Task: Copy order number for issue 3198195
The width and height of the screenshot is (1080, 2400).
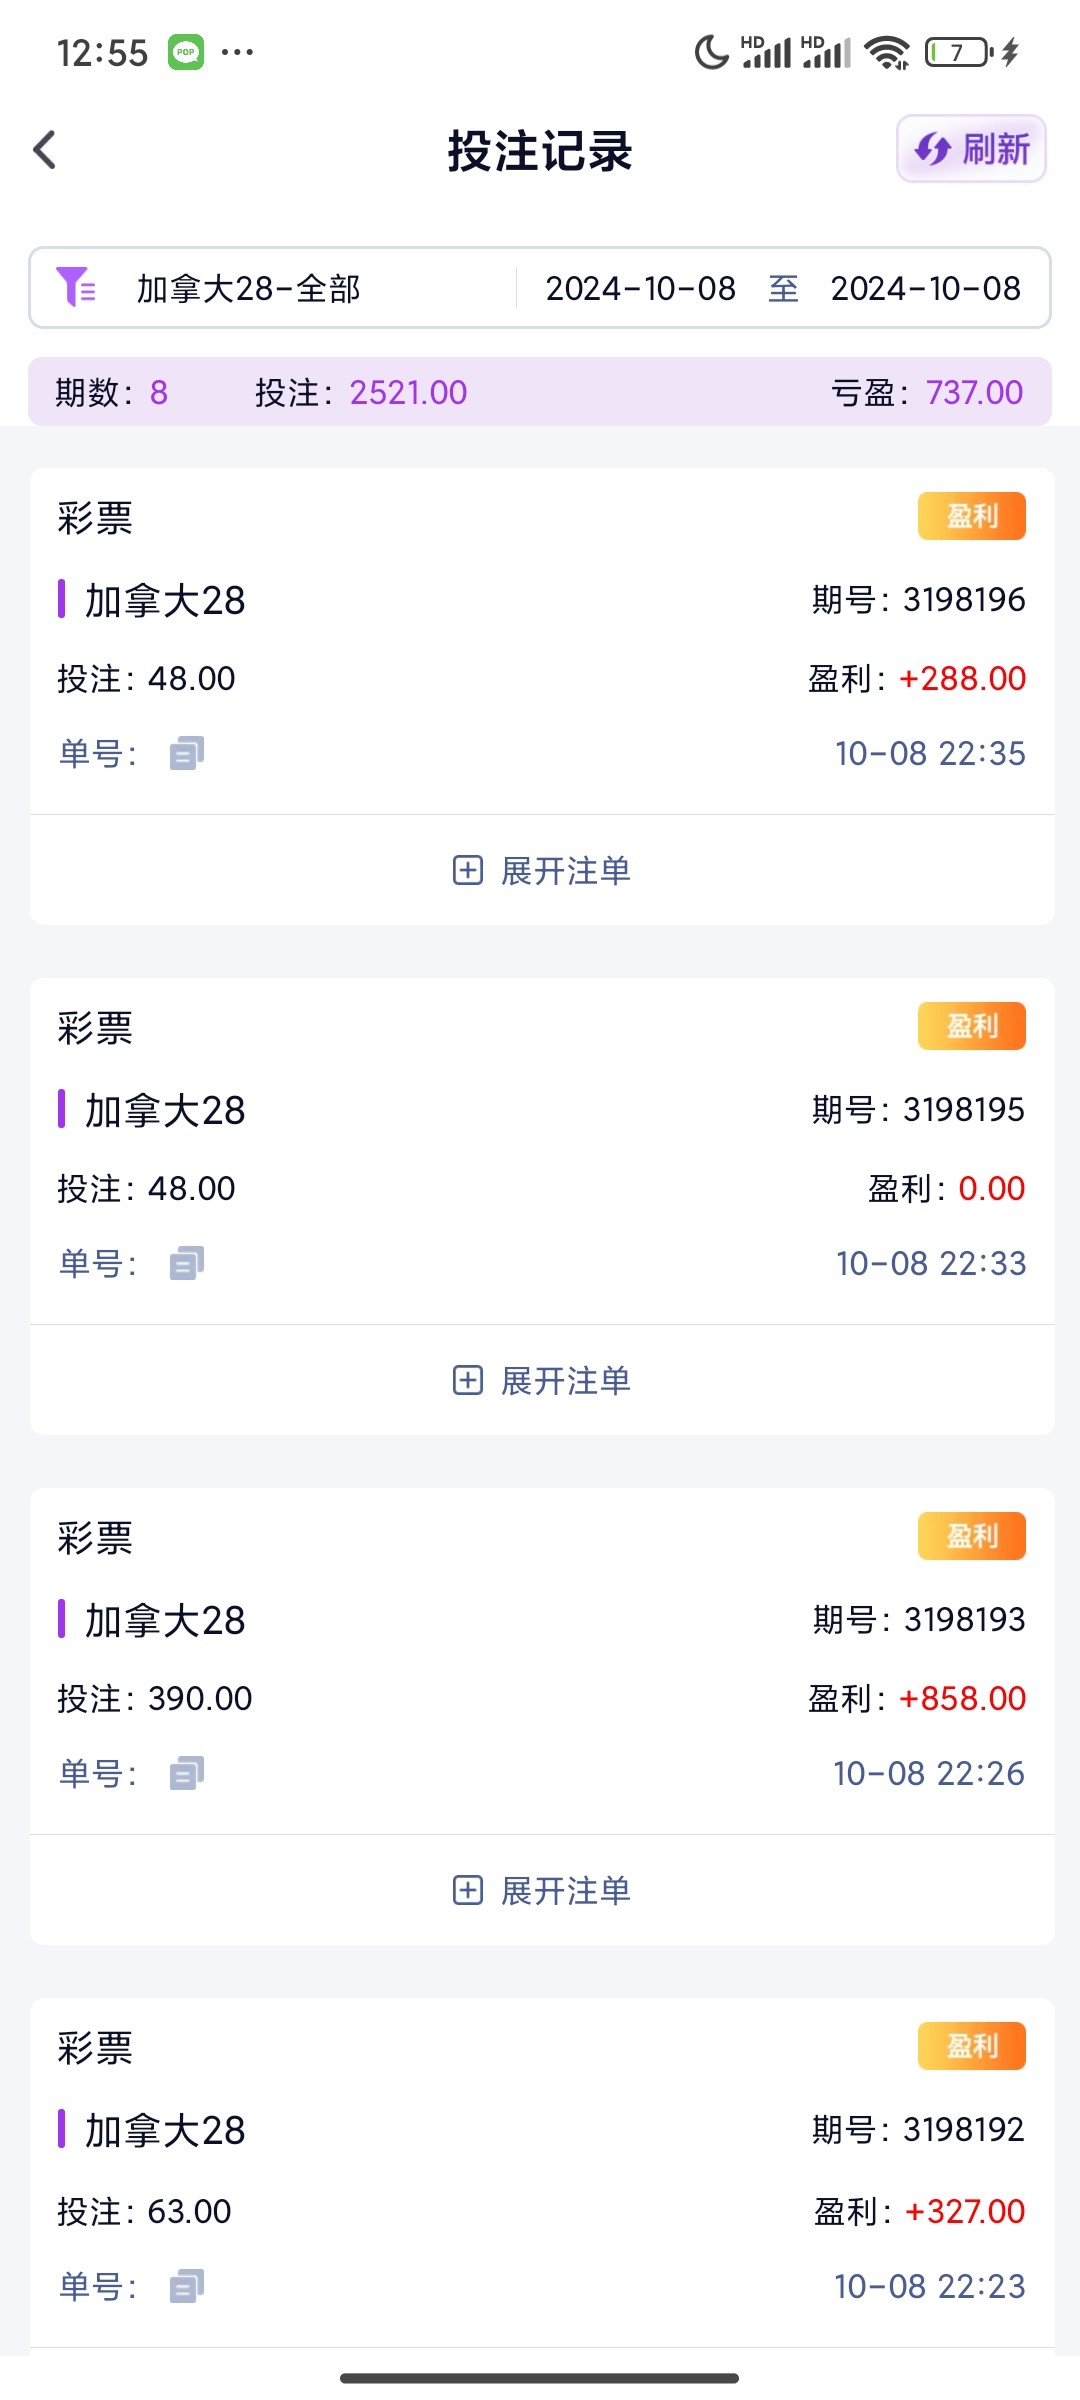Action: 187,1263
